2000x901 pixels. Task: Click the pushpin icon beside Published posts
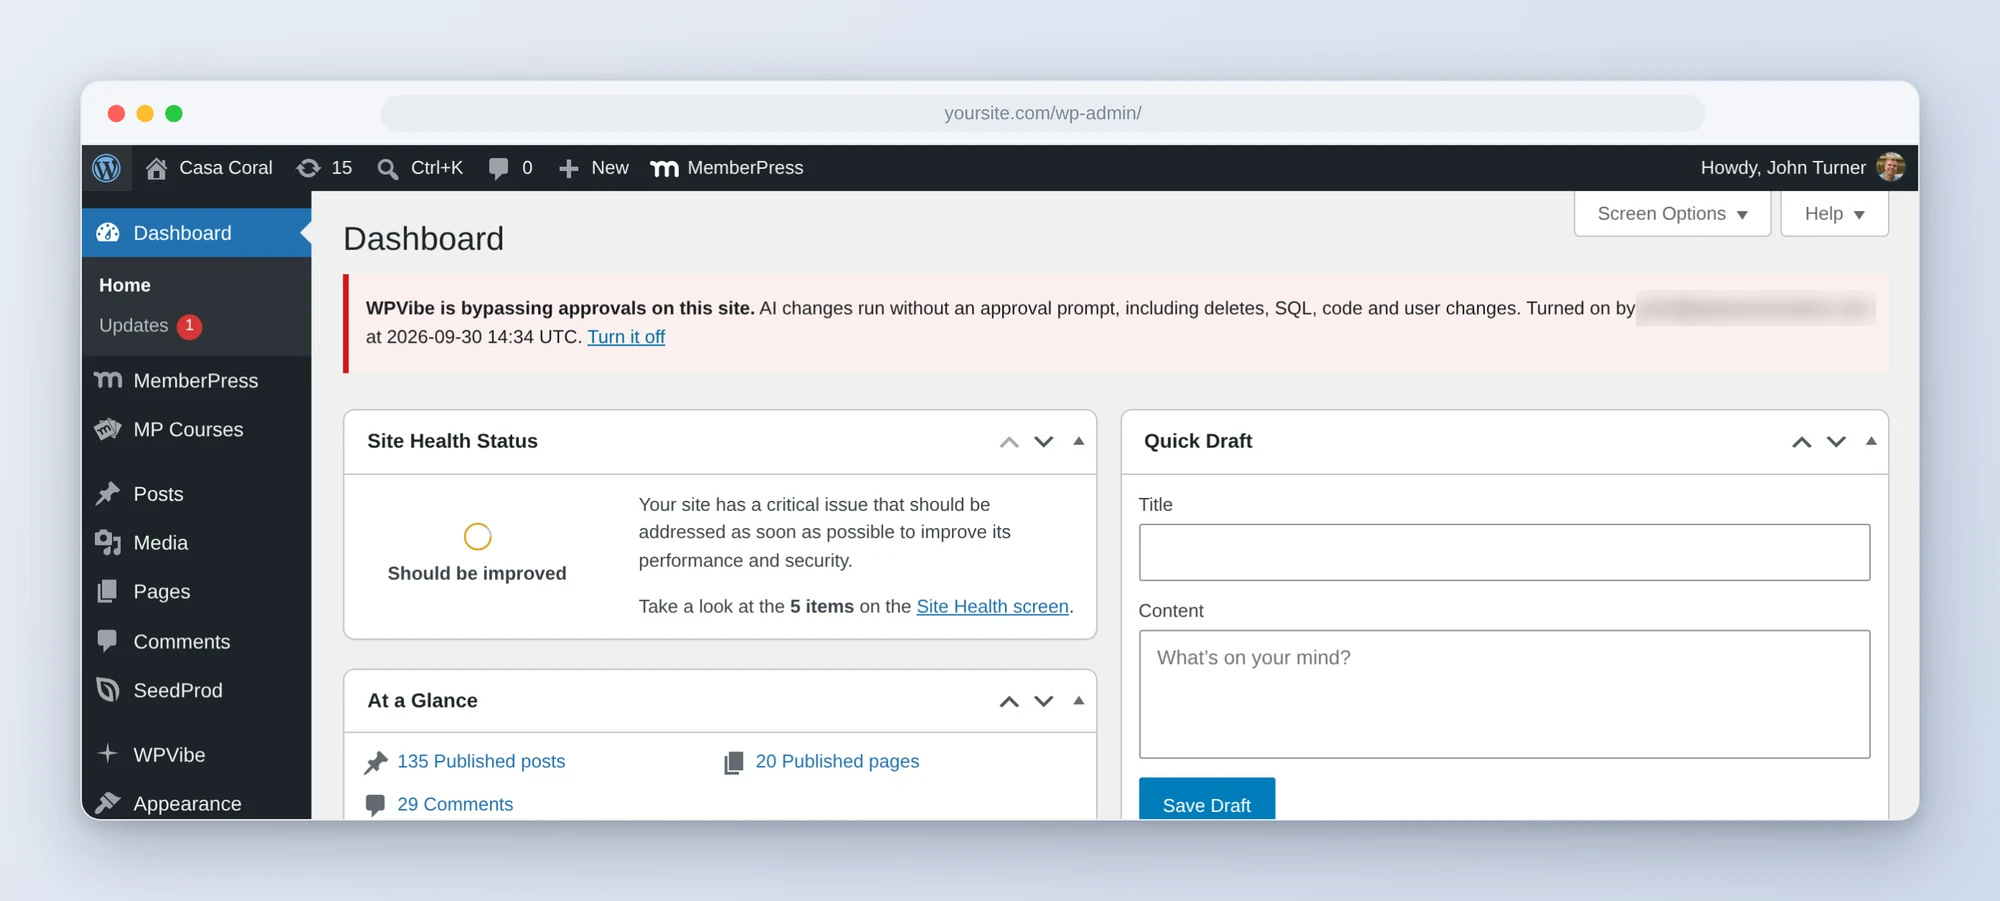[x=376, y=763]
